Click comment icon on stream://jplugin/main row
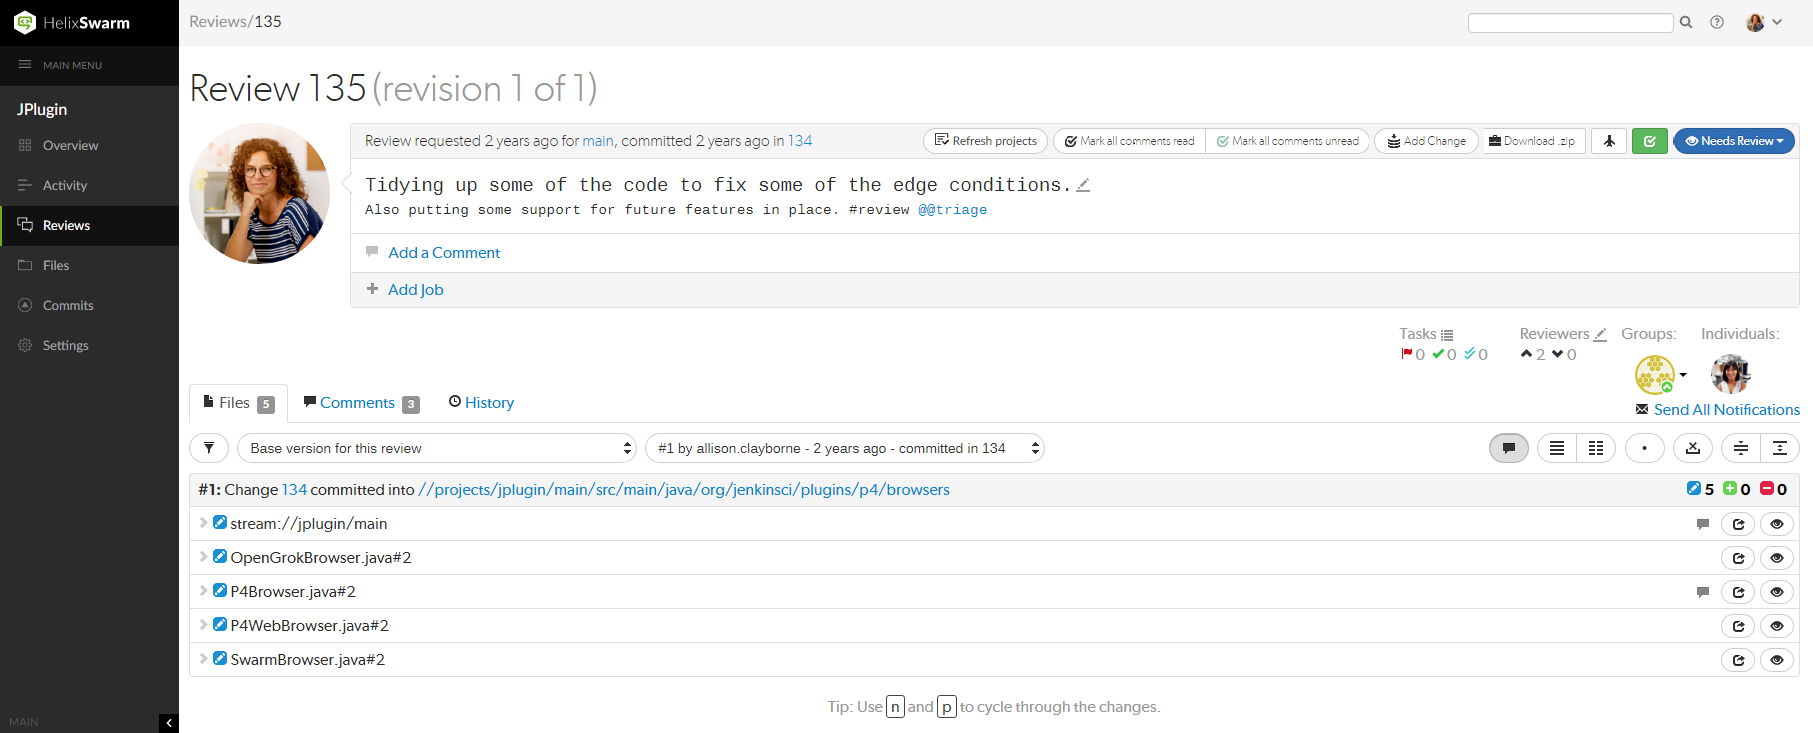 tap(1703, 524)
